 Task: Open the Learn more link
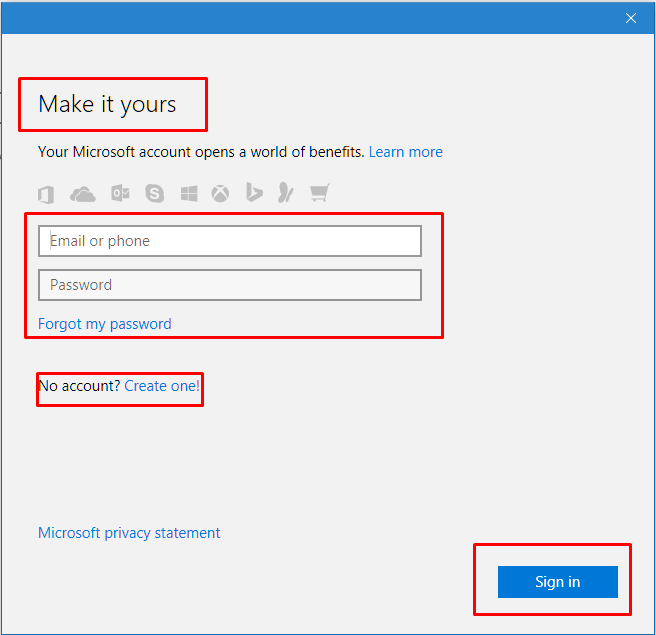tap(405, 152)
